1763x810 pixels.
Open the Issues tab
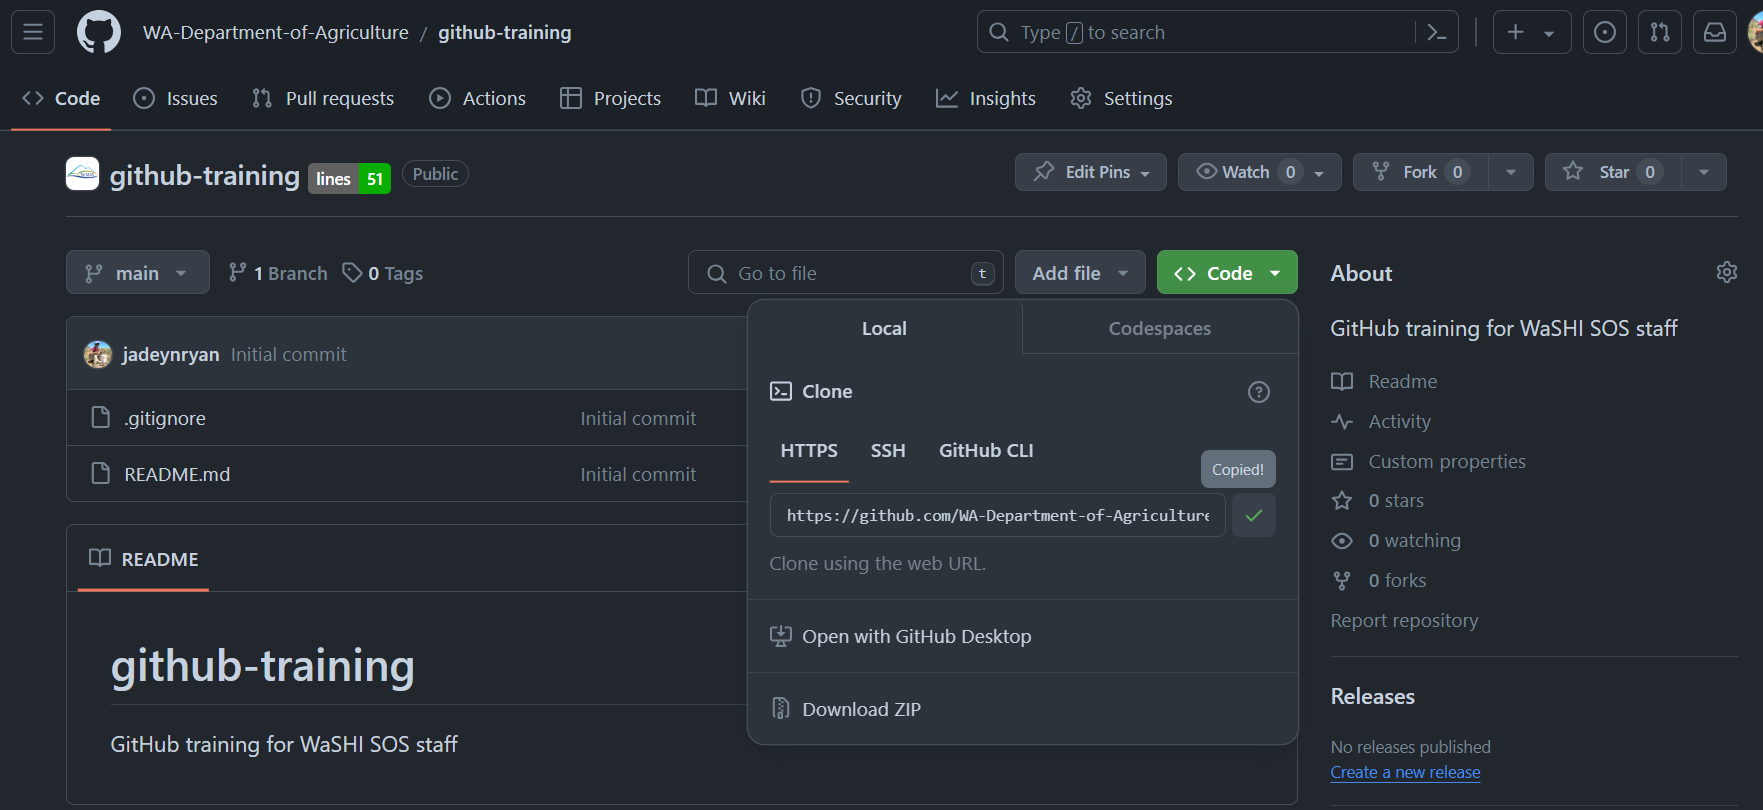[x=176, y=99]
